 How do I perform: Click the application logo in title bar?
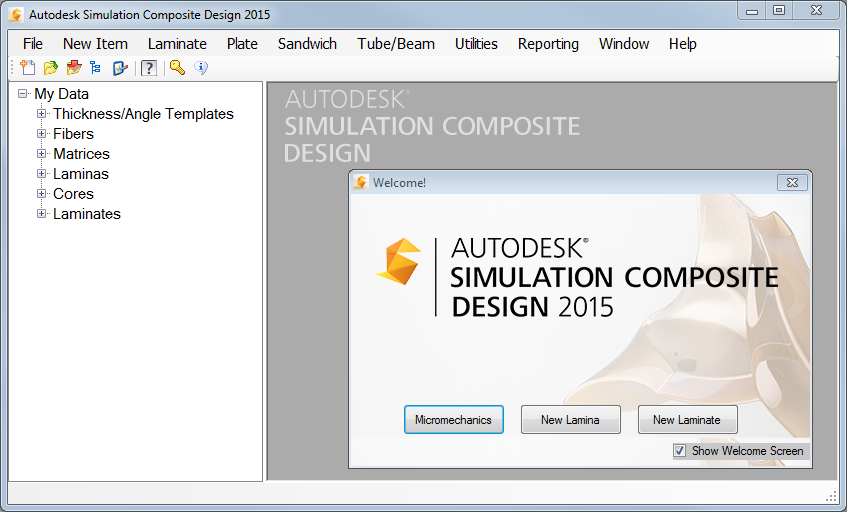(x=16, y=15)
